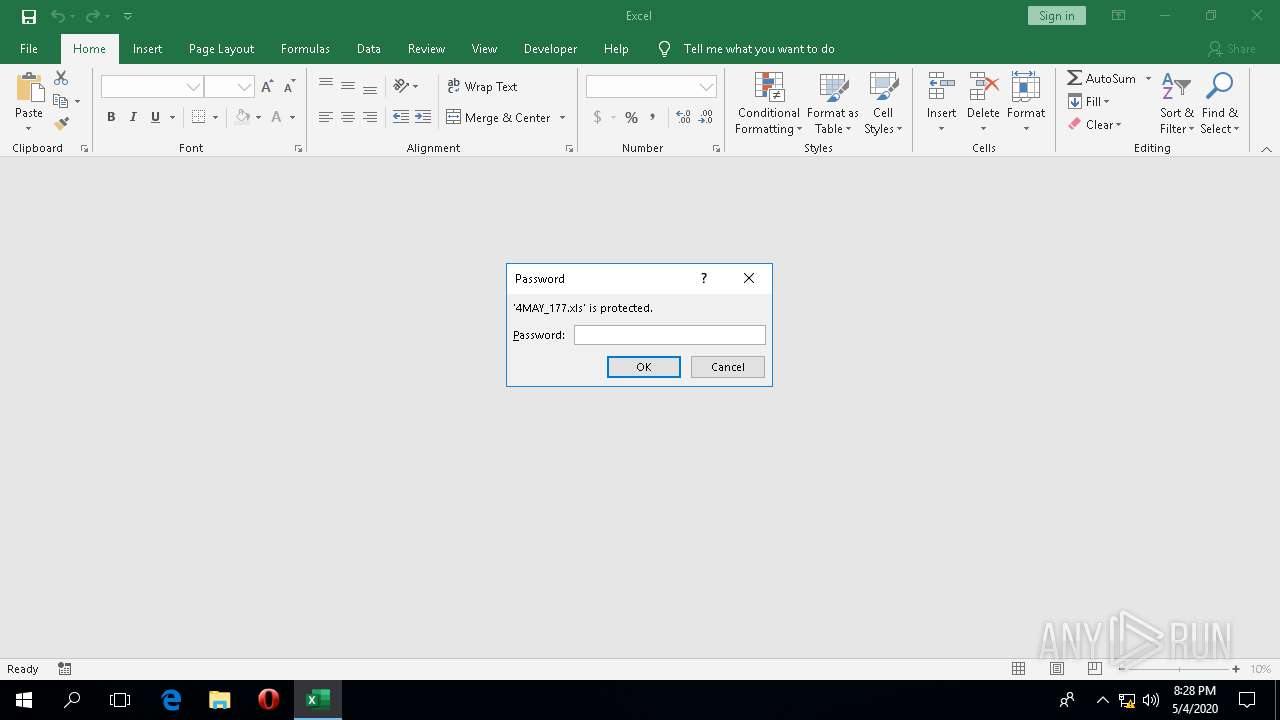This screenshot has width=1280, height=720.
Task: Click Increase Decimal icon
Action: pyautogui.click(x=683, y=117)
